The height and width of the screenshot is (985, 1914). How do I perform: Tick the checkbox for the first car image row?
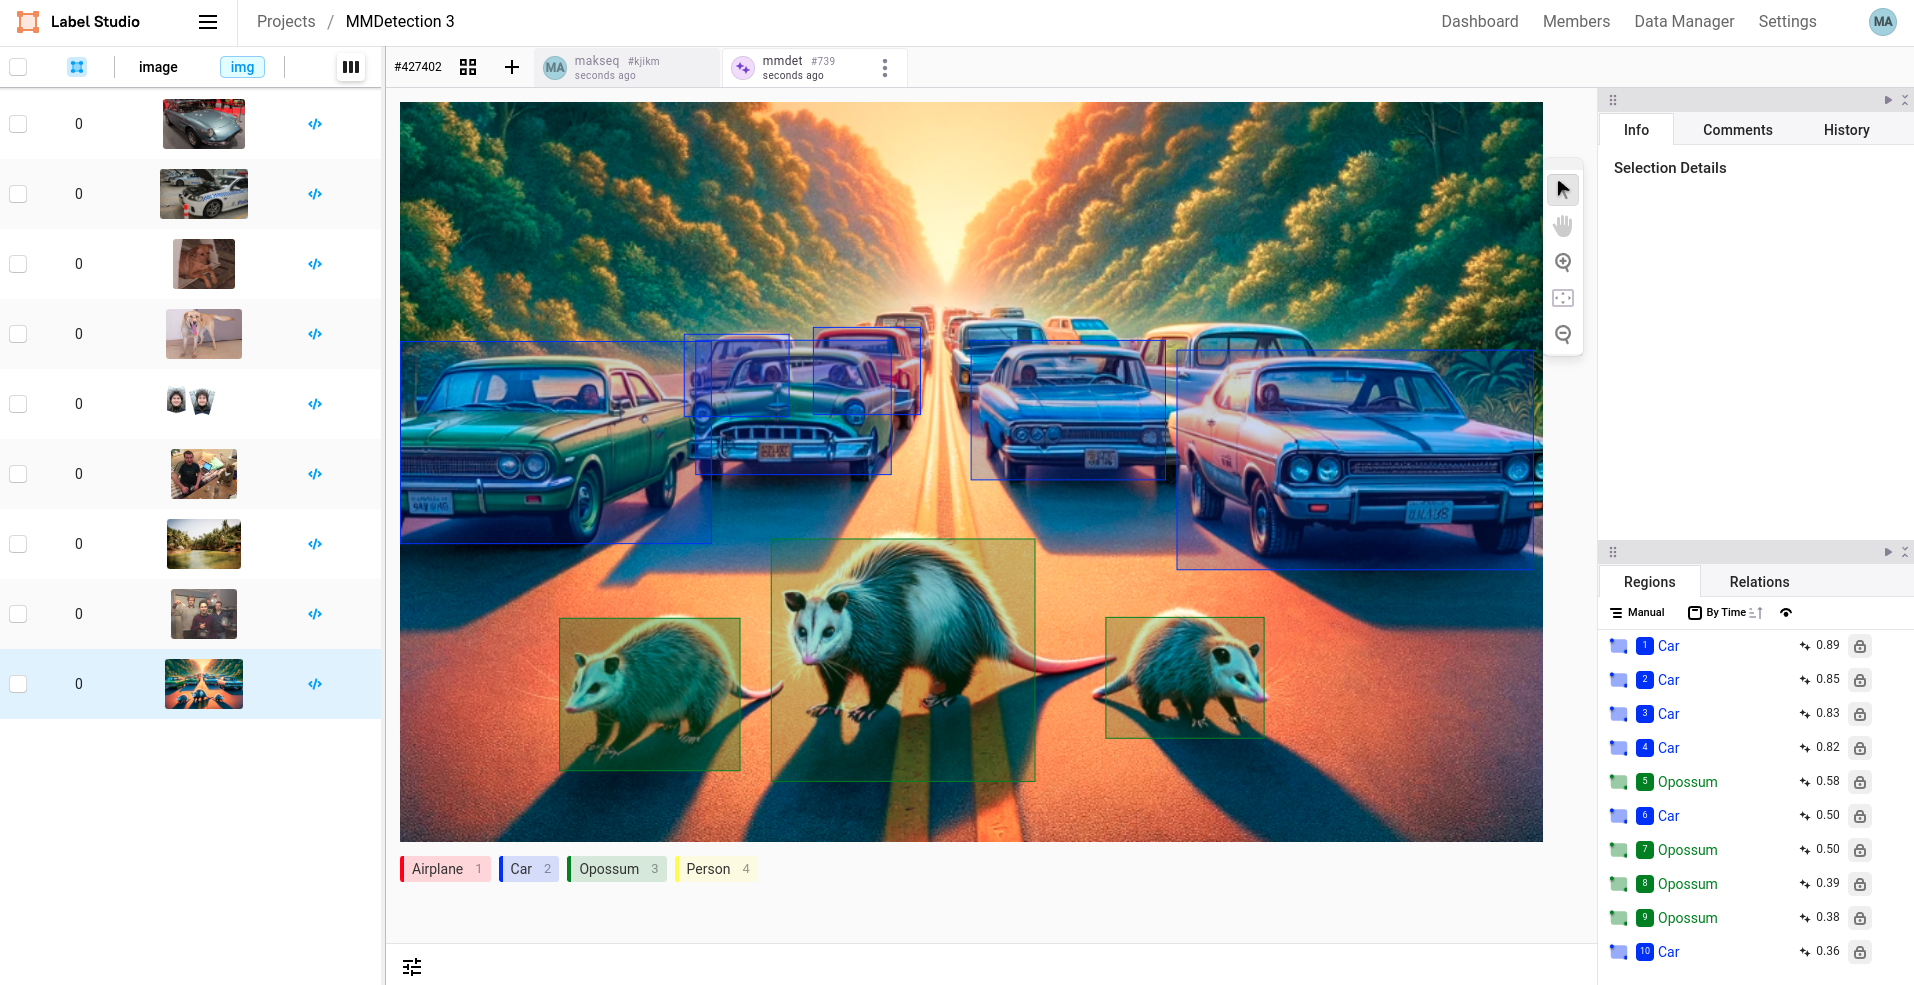(18, 124)
